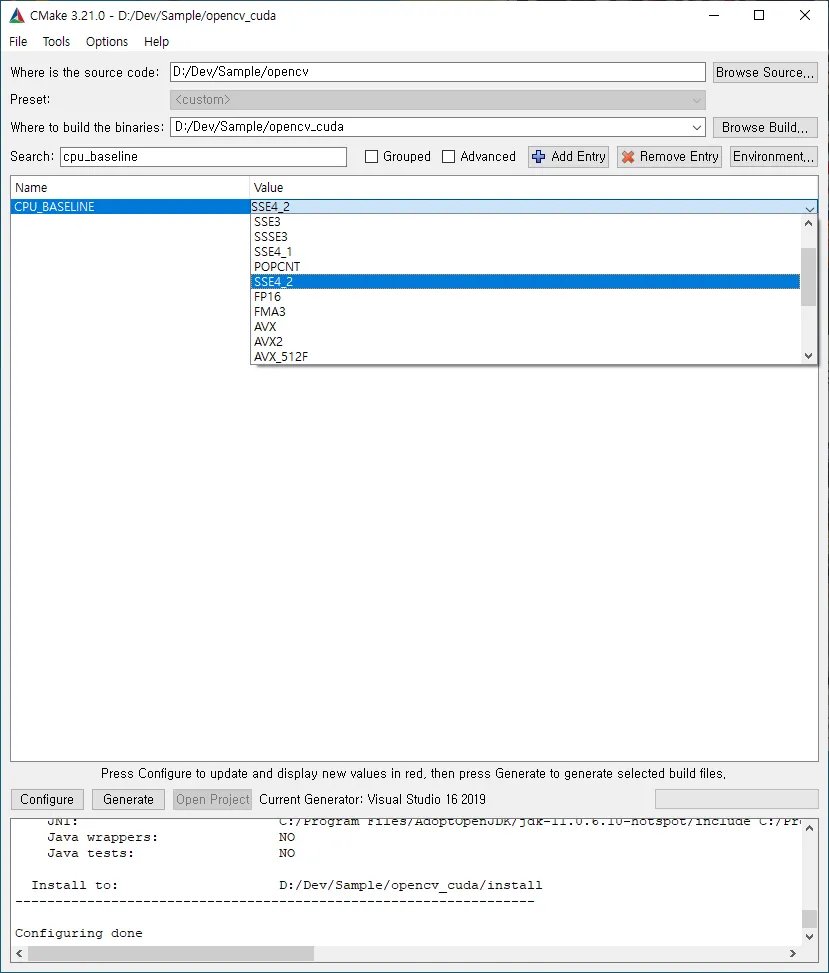This screenshot has width=829, height=973.
Task: Open the build binaries path dropdown
Action: [x=697, y=127]
